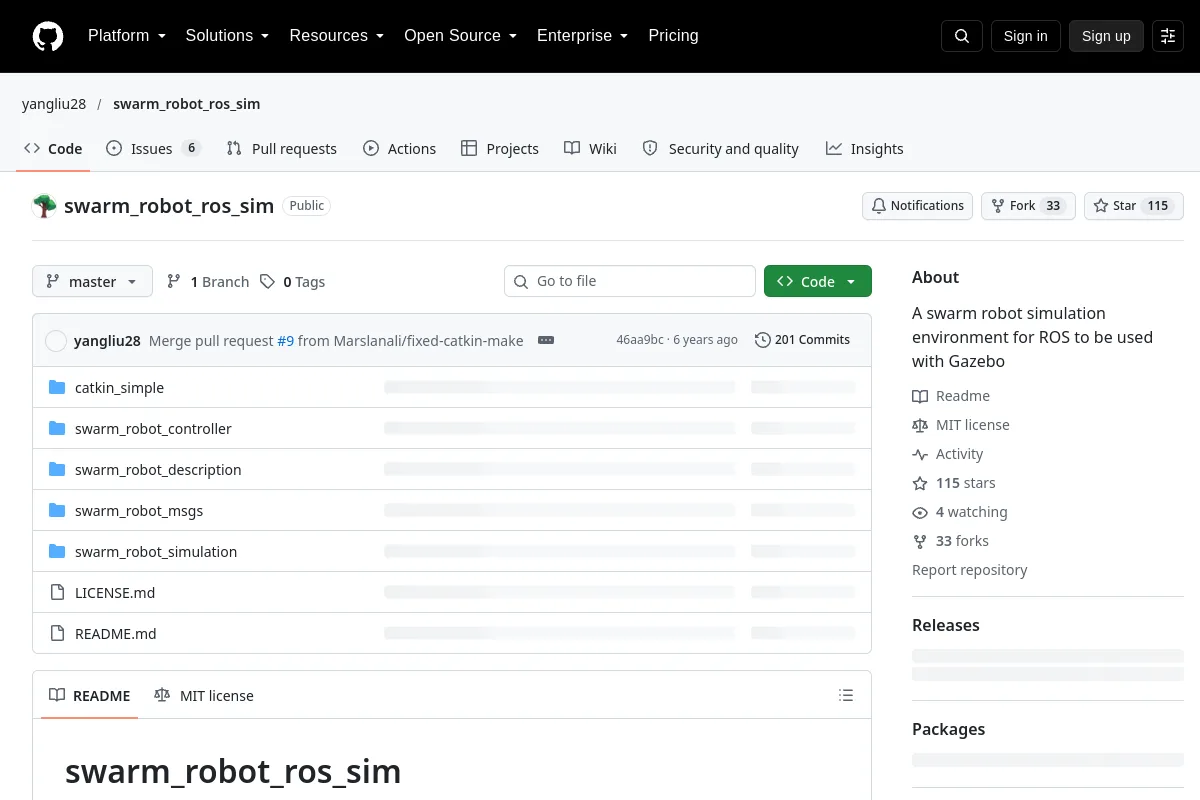This screenshot has height=800, width=1200.
Task: Click the Go to file search field
Action: (x=630, y=281)
